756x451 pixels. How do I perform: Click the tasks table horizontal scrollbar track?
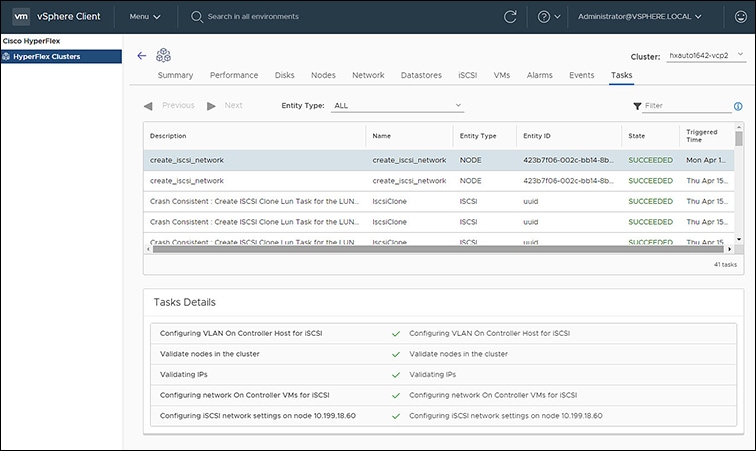tap(438, 249)
